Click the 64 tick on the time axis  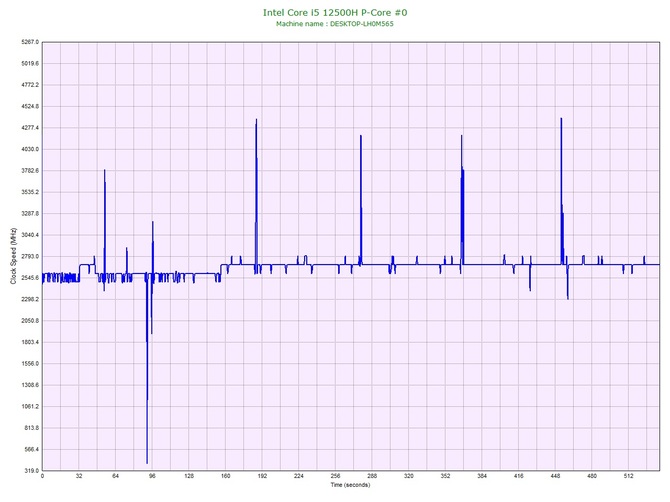pyautogui.click(x=115, y=476)
